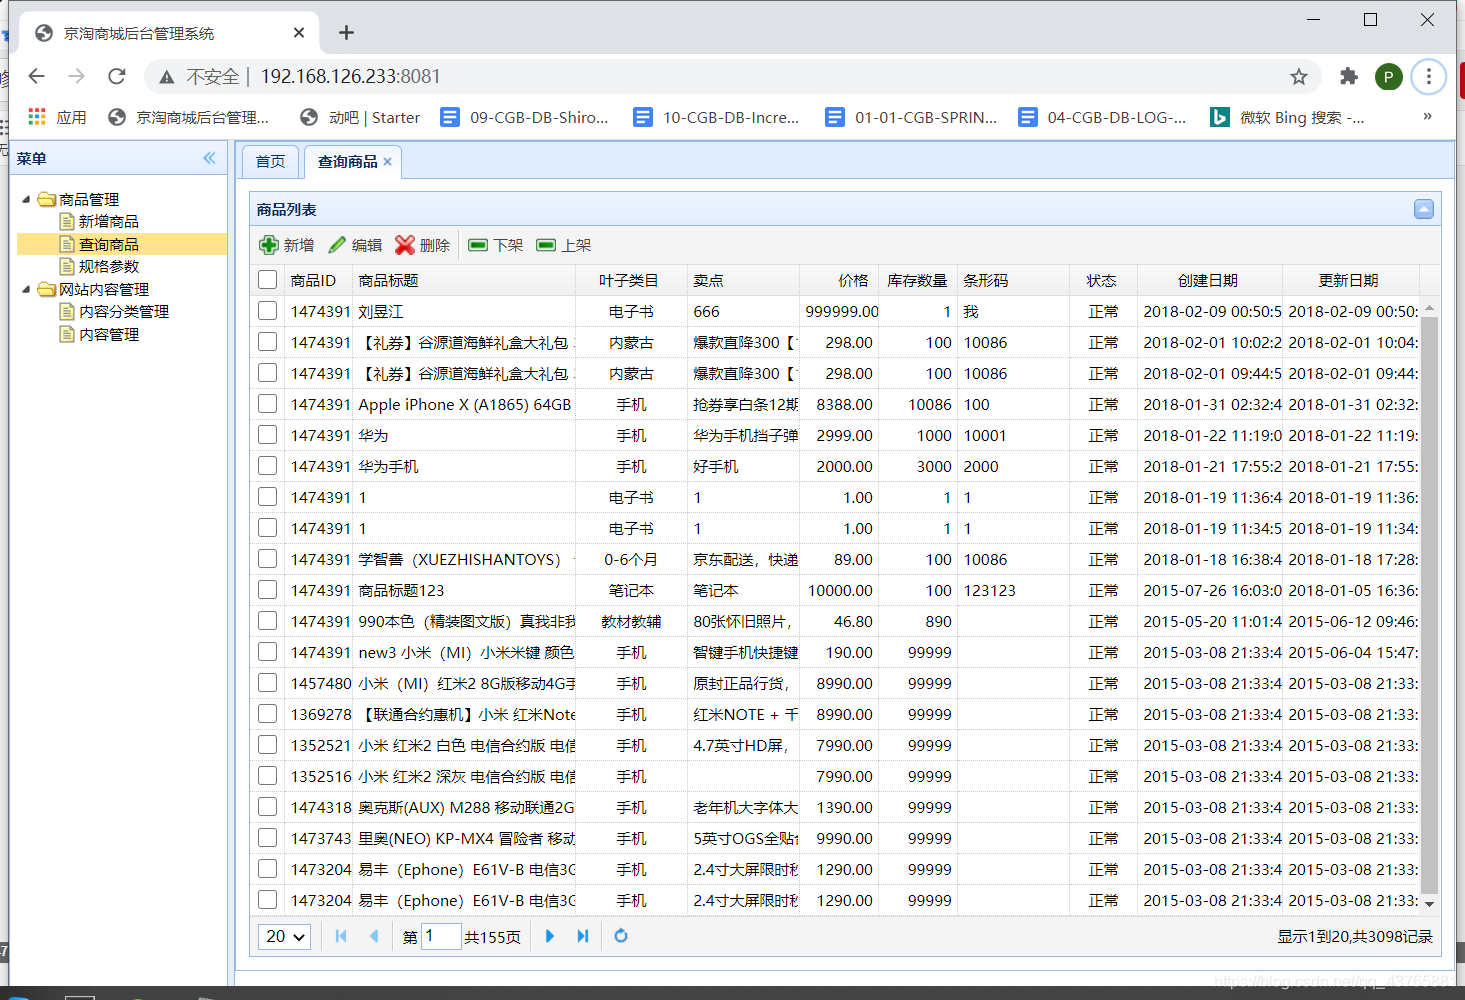
Task: Click the 下架 toolbar button
Action: coord(496,245)
